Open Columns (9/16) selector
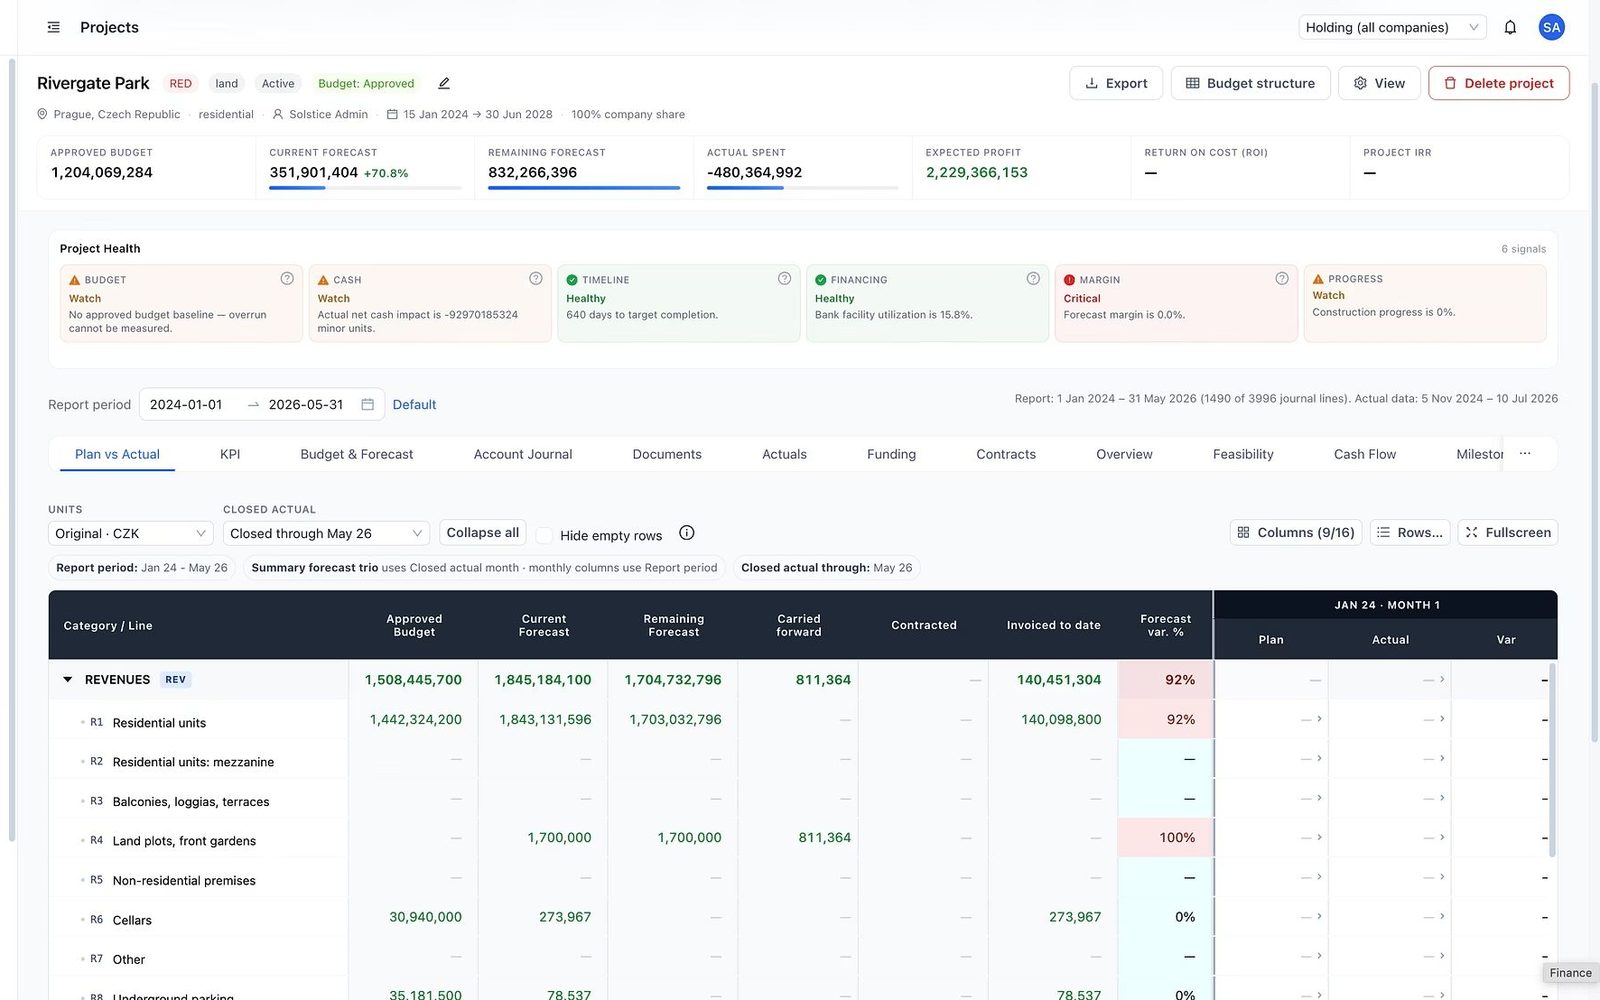The image size is (1600, 1000). point(1296,532)
